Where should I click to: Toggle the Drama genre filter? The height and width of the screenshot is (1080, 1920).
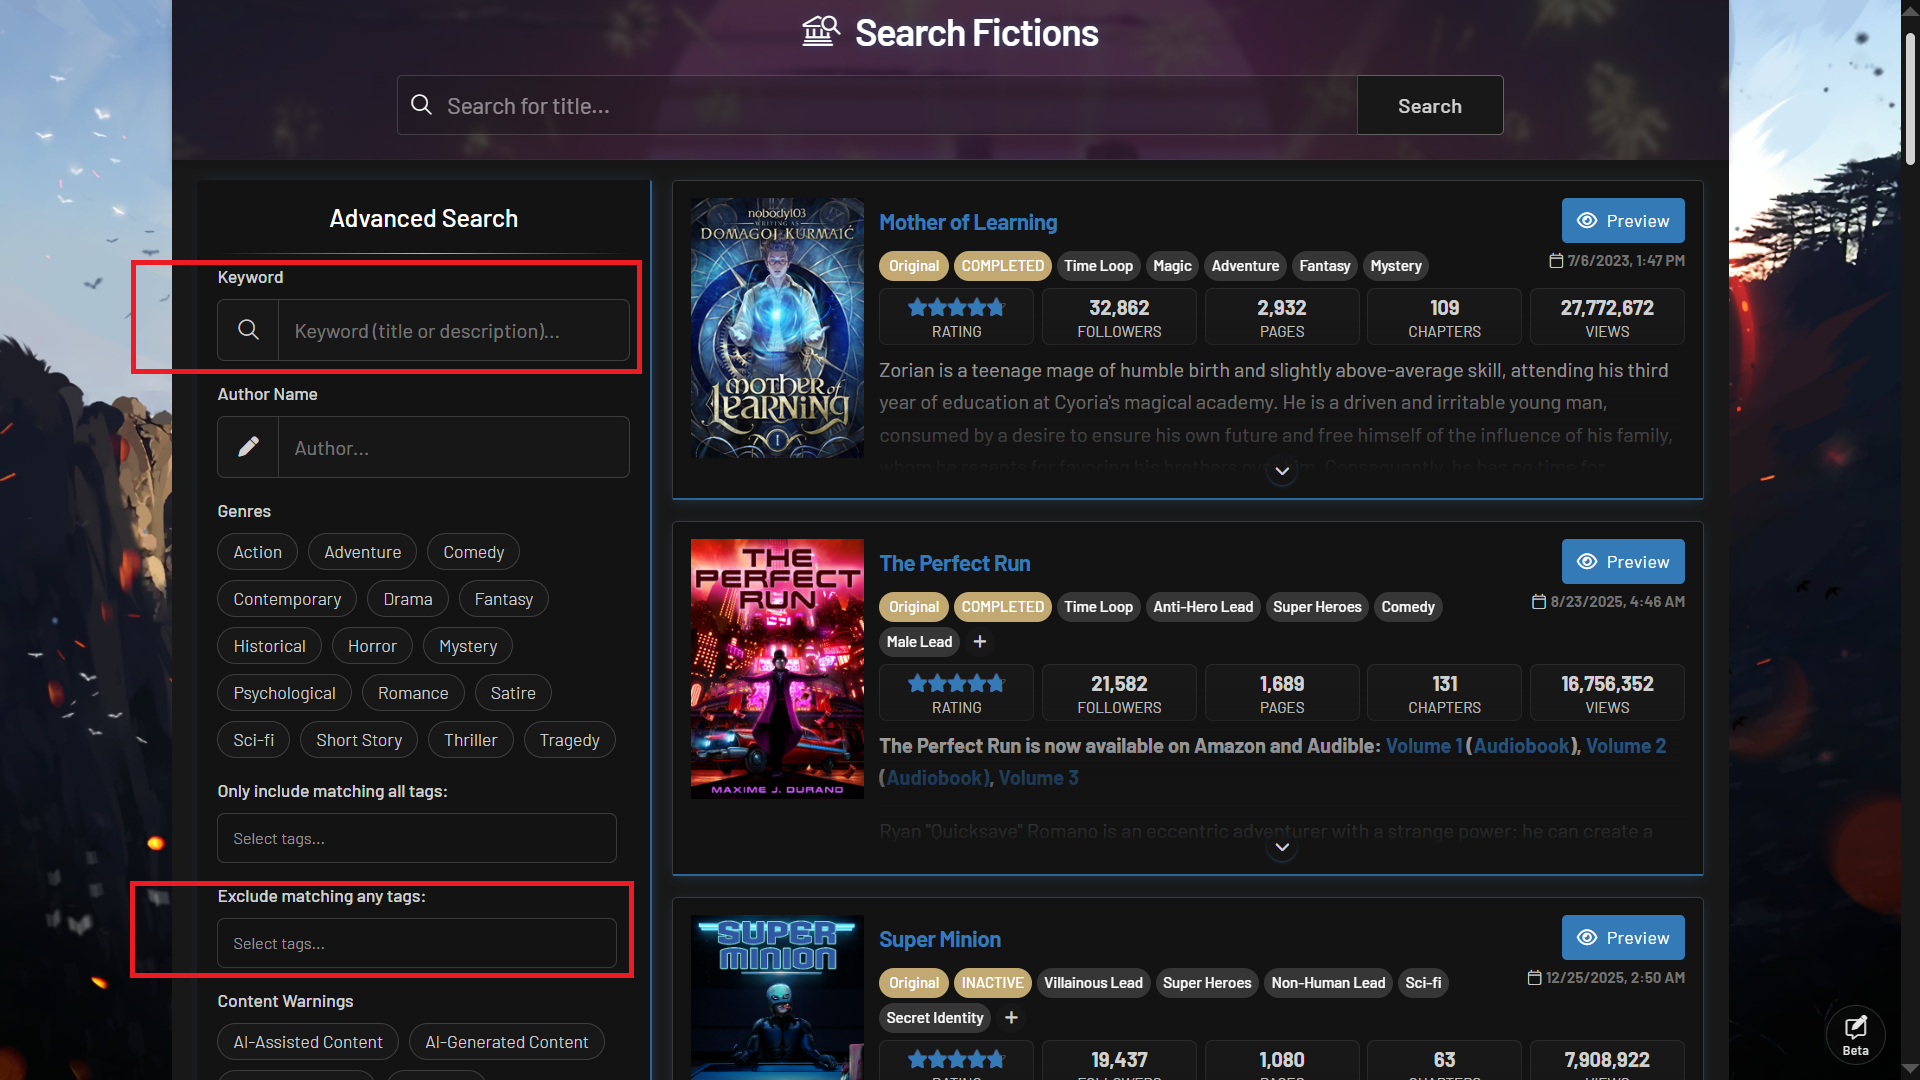tap(408, 599)
